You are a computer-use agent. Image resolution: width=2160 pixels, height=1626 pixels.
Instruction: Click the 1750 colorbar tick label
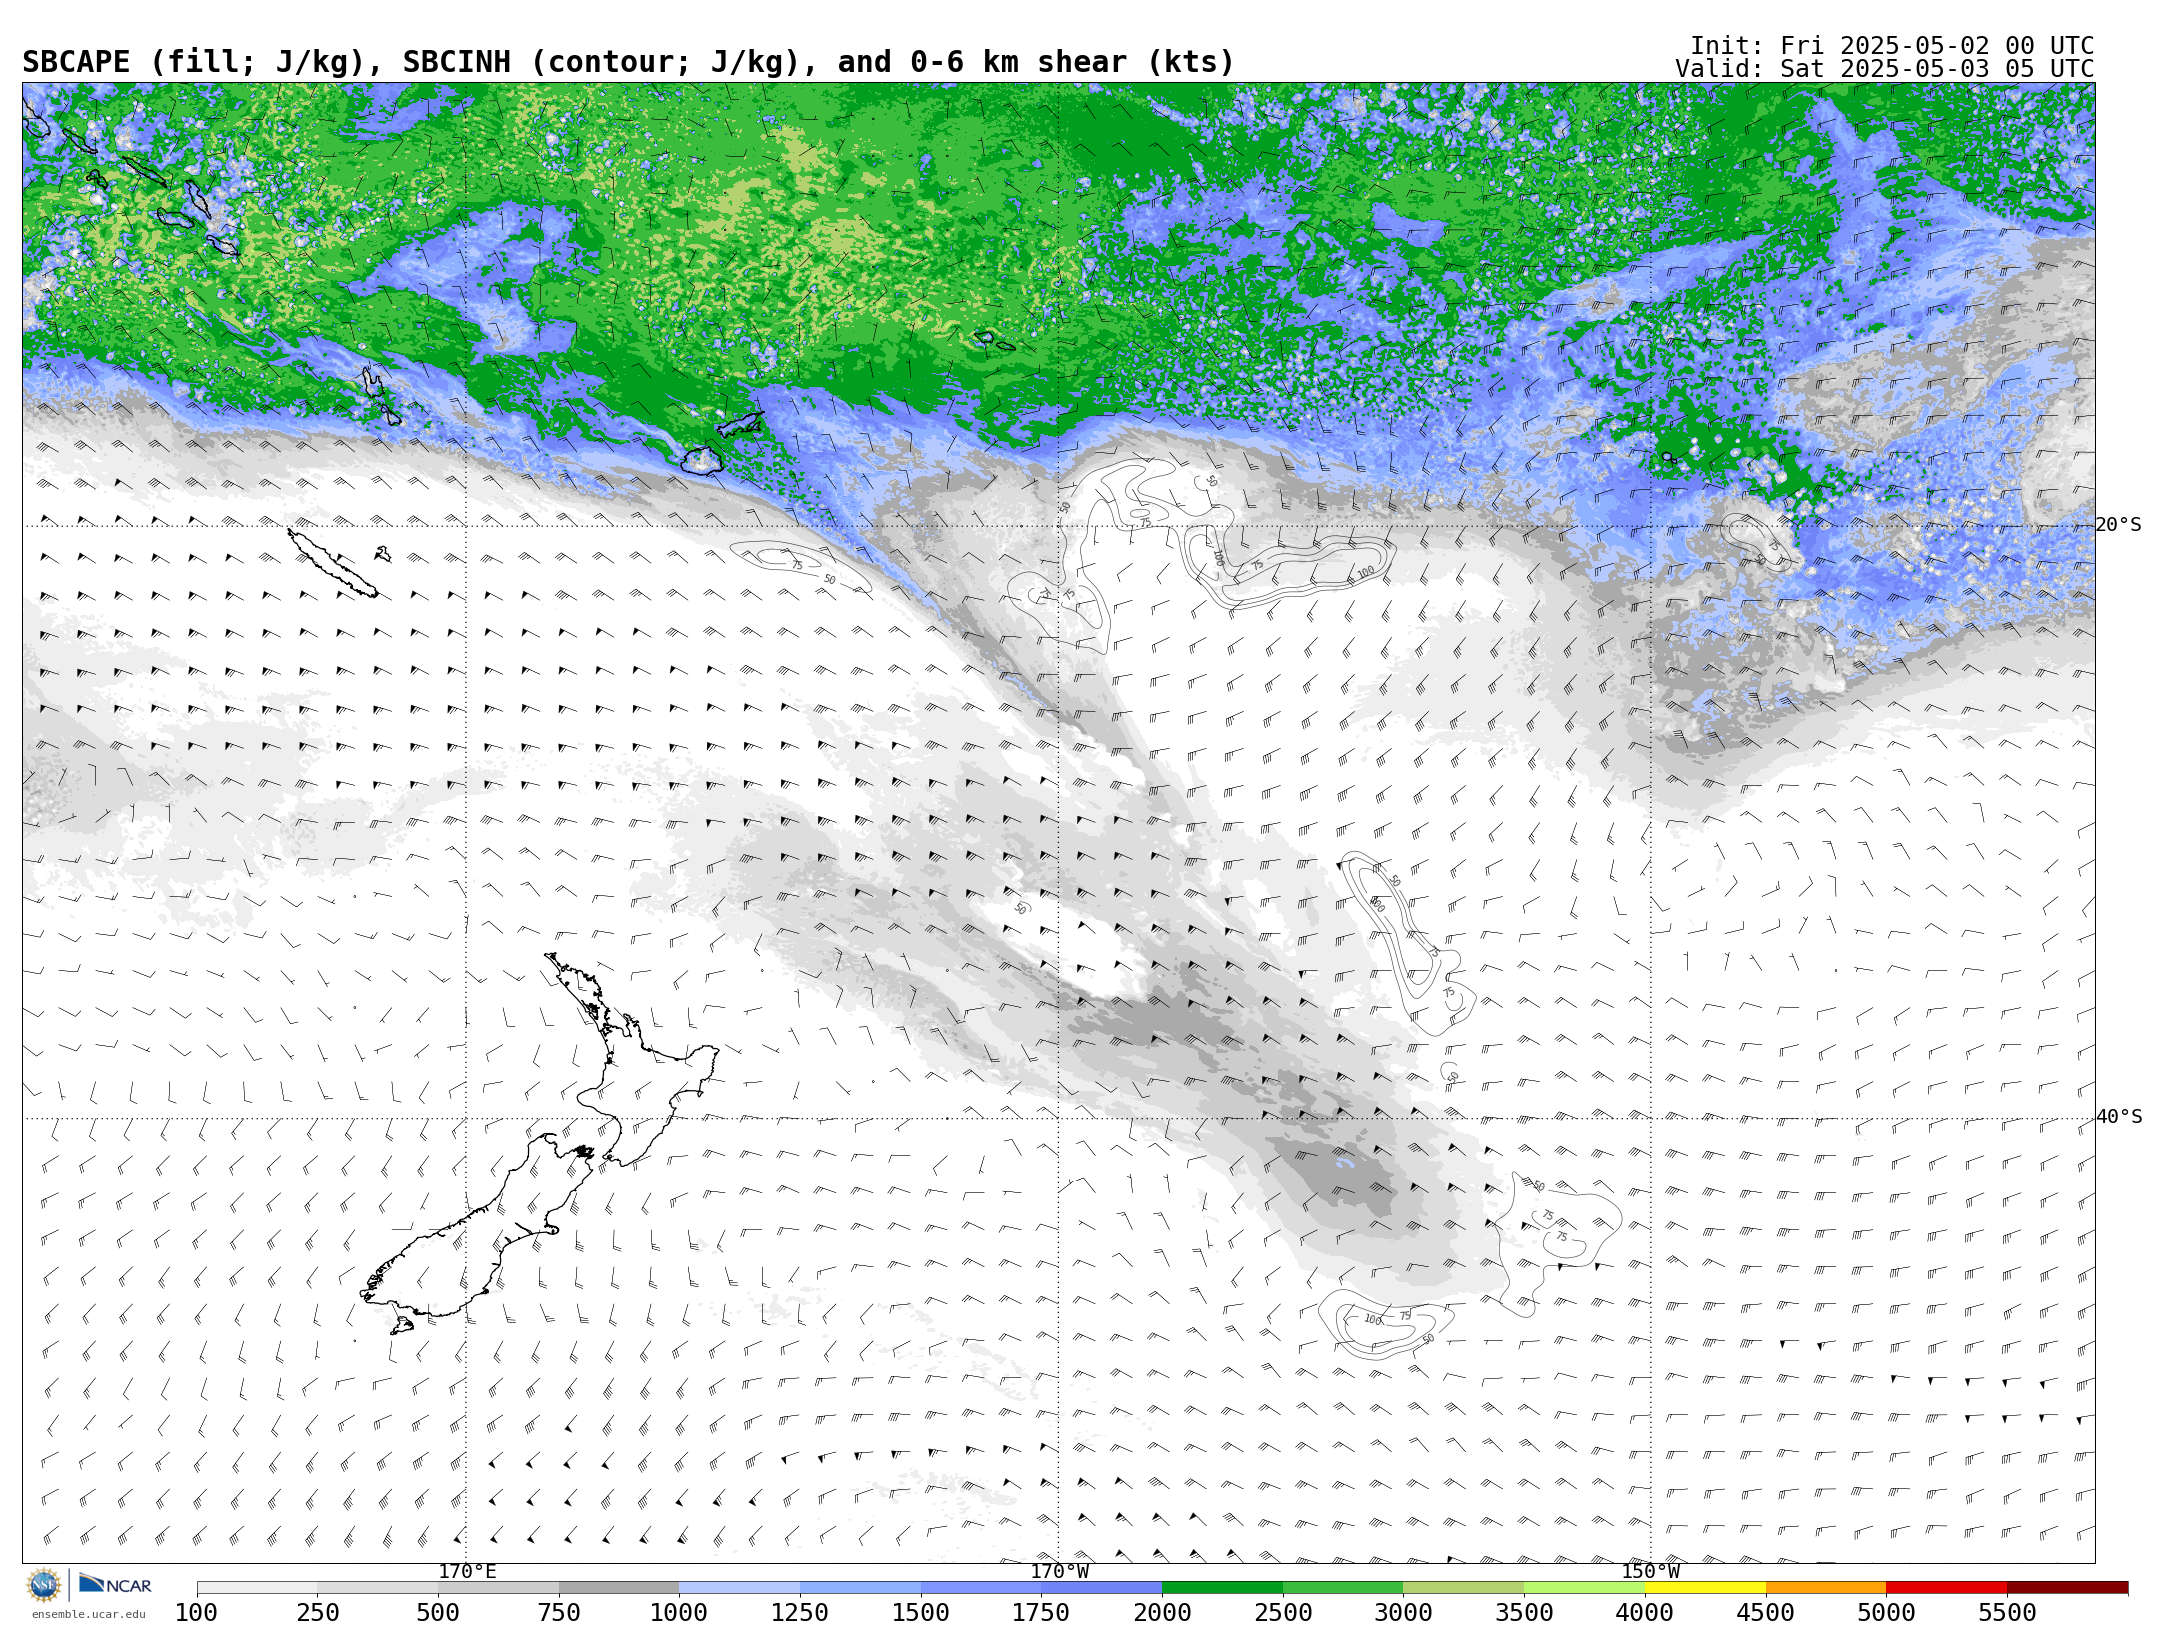coord(1041,1613)
